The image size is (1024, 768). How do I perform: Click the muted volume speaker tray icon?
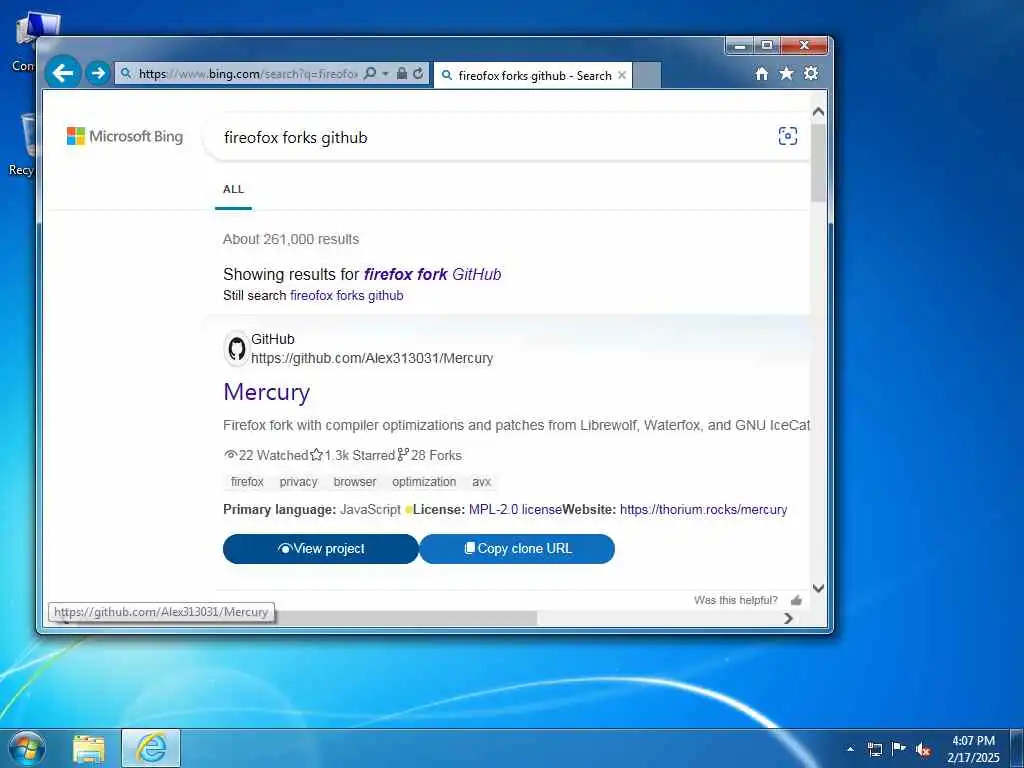923,750
